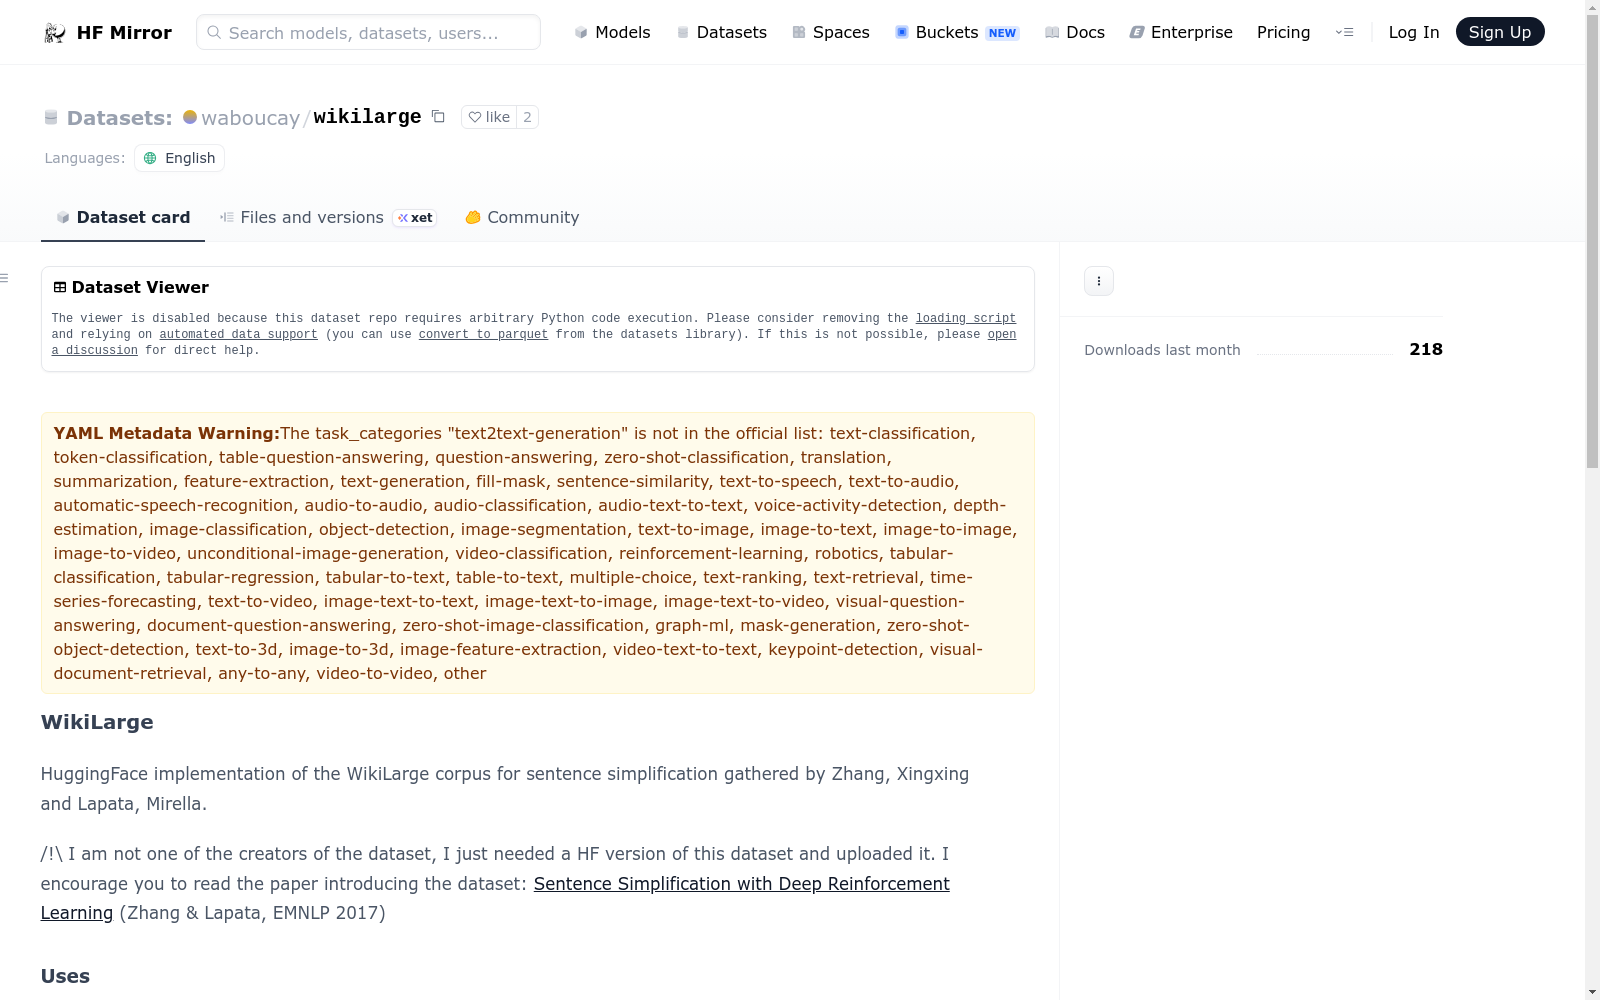Screen dimensions: 1600x1000
Task: Open Buckets NEW section
Action: click(x=957, y=33)
